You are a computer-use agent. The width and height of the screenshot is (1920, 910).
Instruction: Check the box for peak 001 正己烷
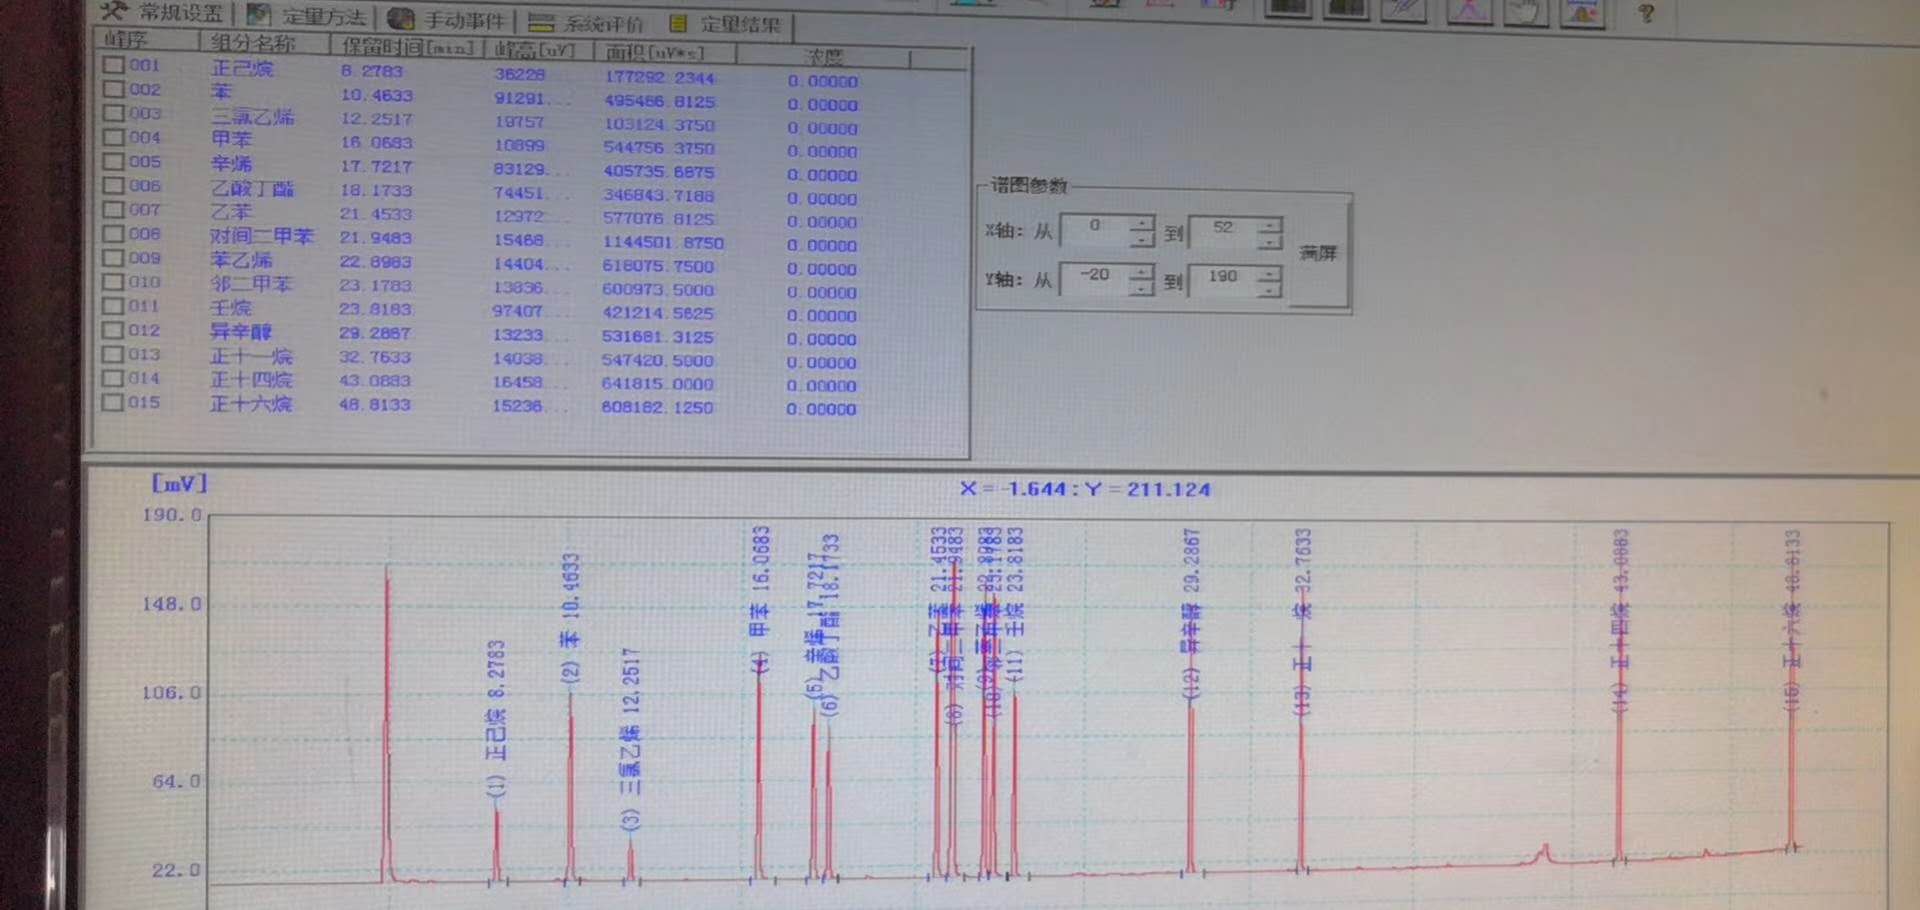[113, 65]
